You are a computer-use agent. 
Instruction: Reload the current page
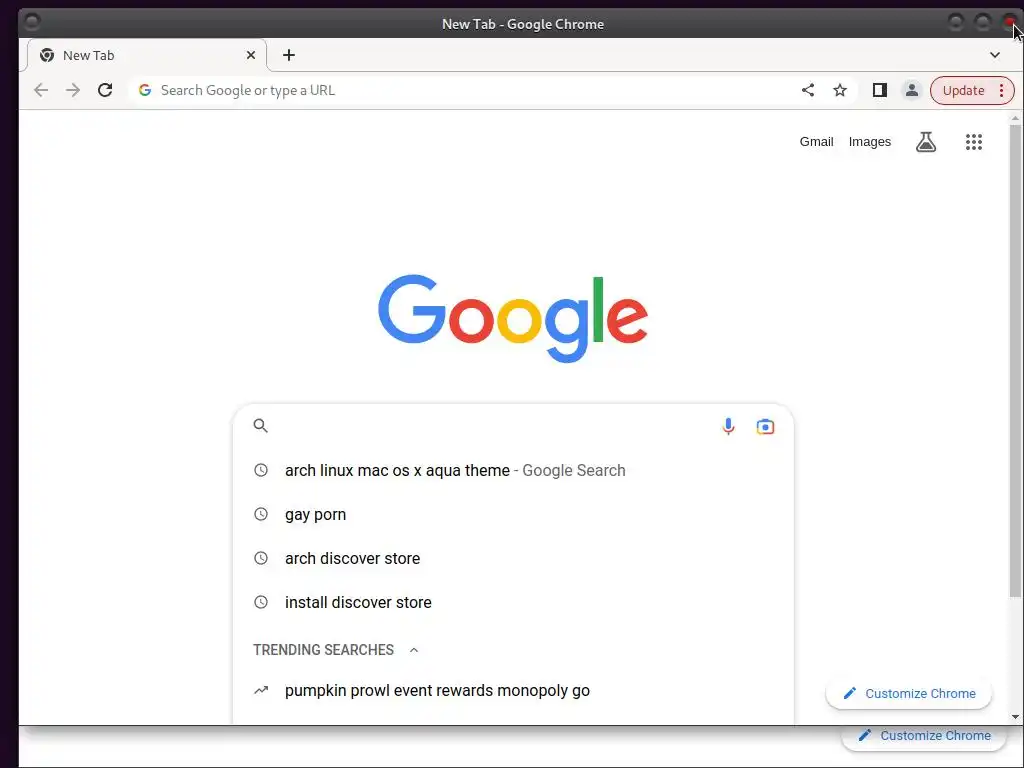(x=105, y=90)
